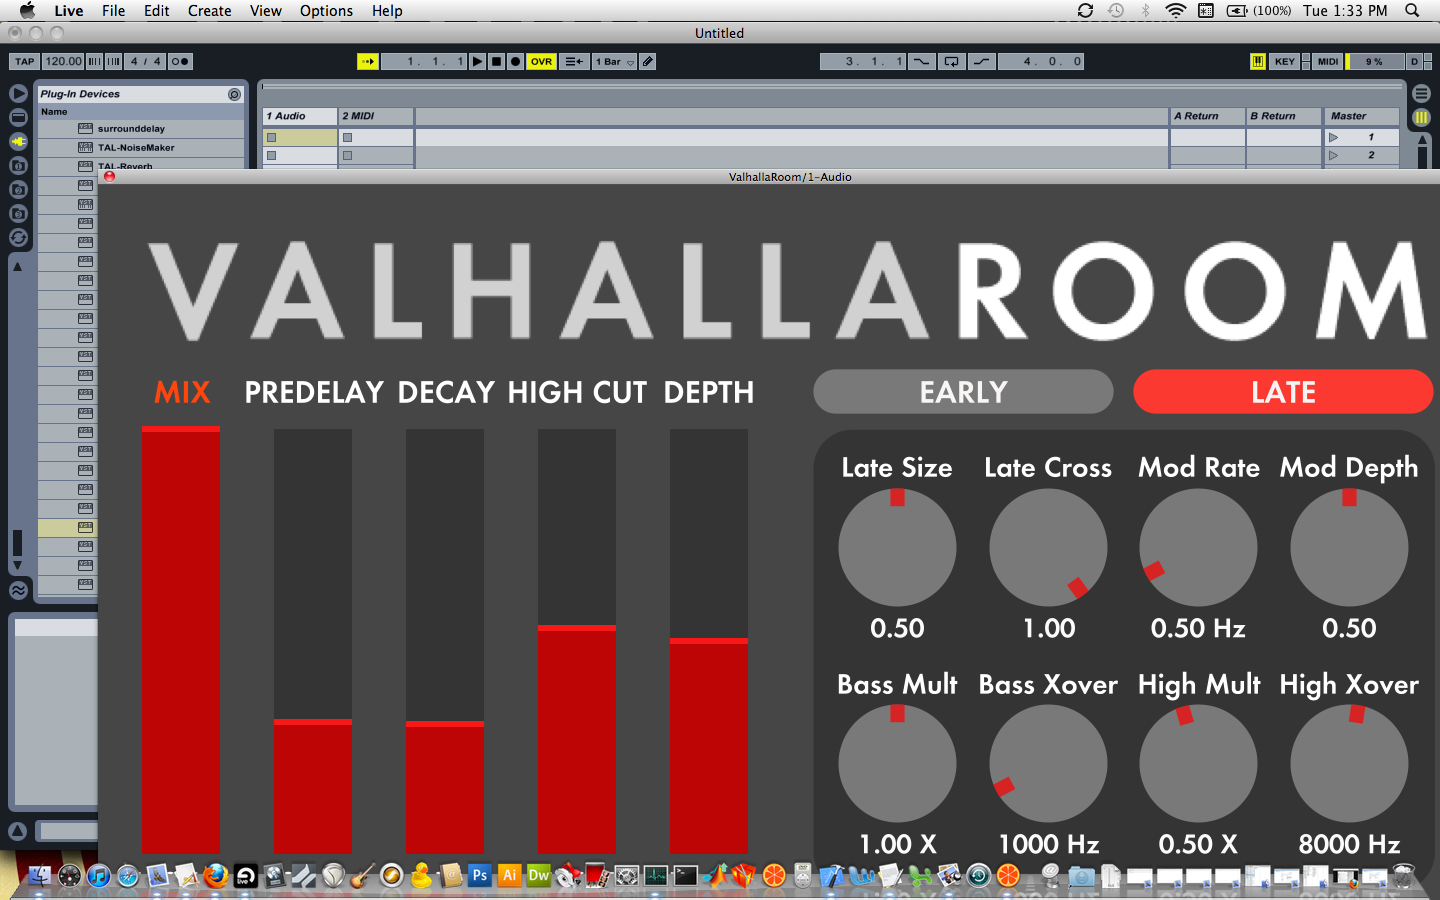Screen dimensions: 1440x900
Task: Click first clip slot stop on 1 Audio
Action: pos(271,138)
